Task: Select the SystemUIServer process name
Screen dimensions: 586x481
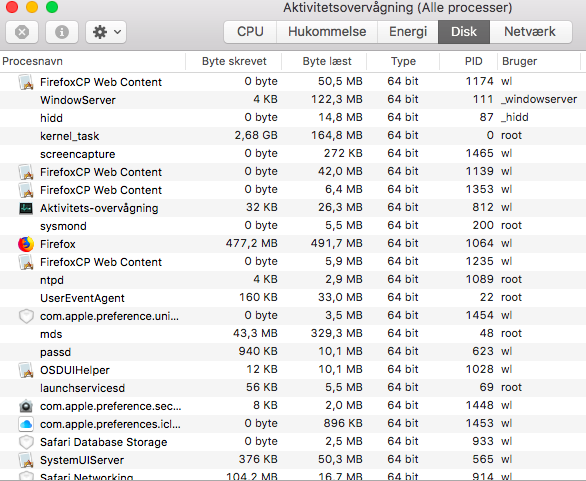Action: (82, 460)
